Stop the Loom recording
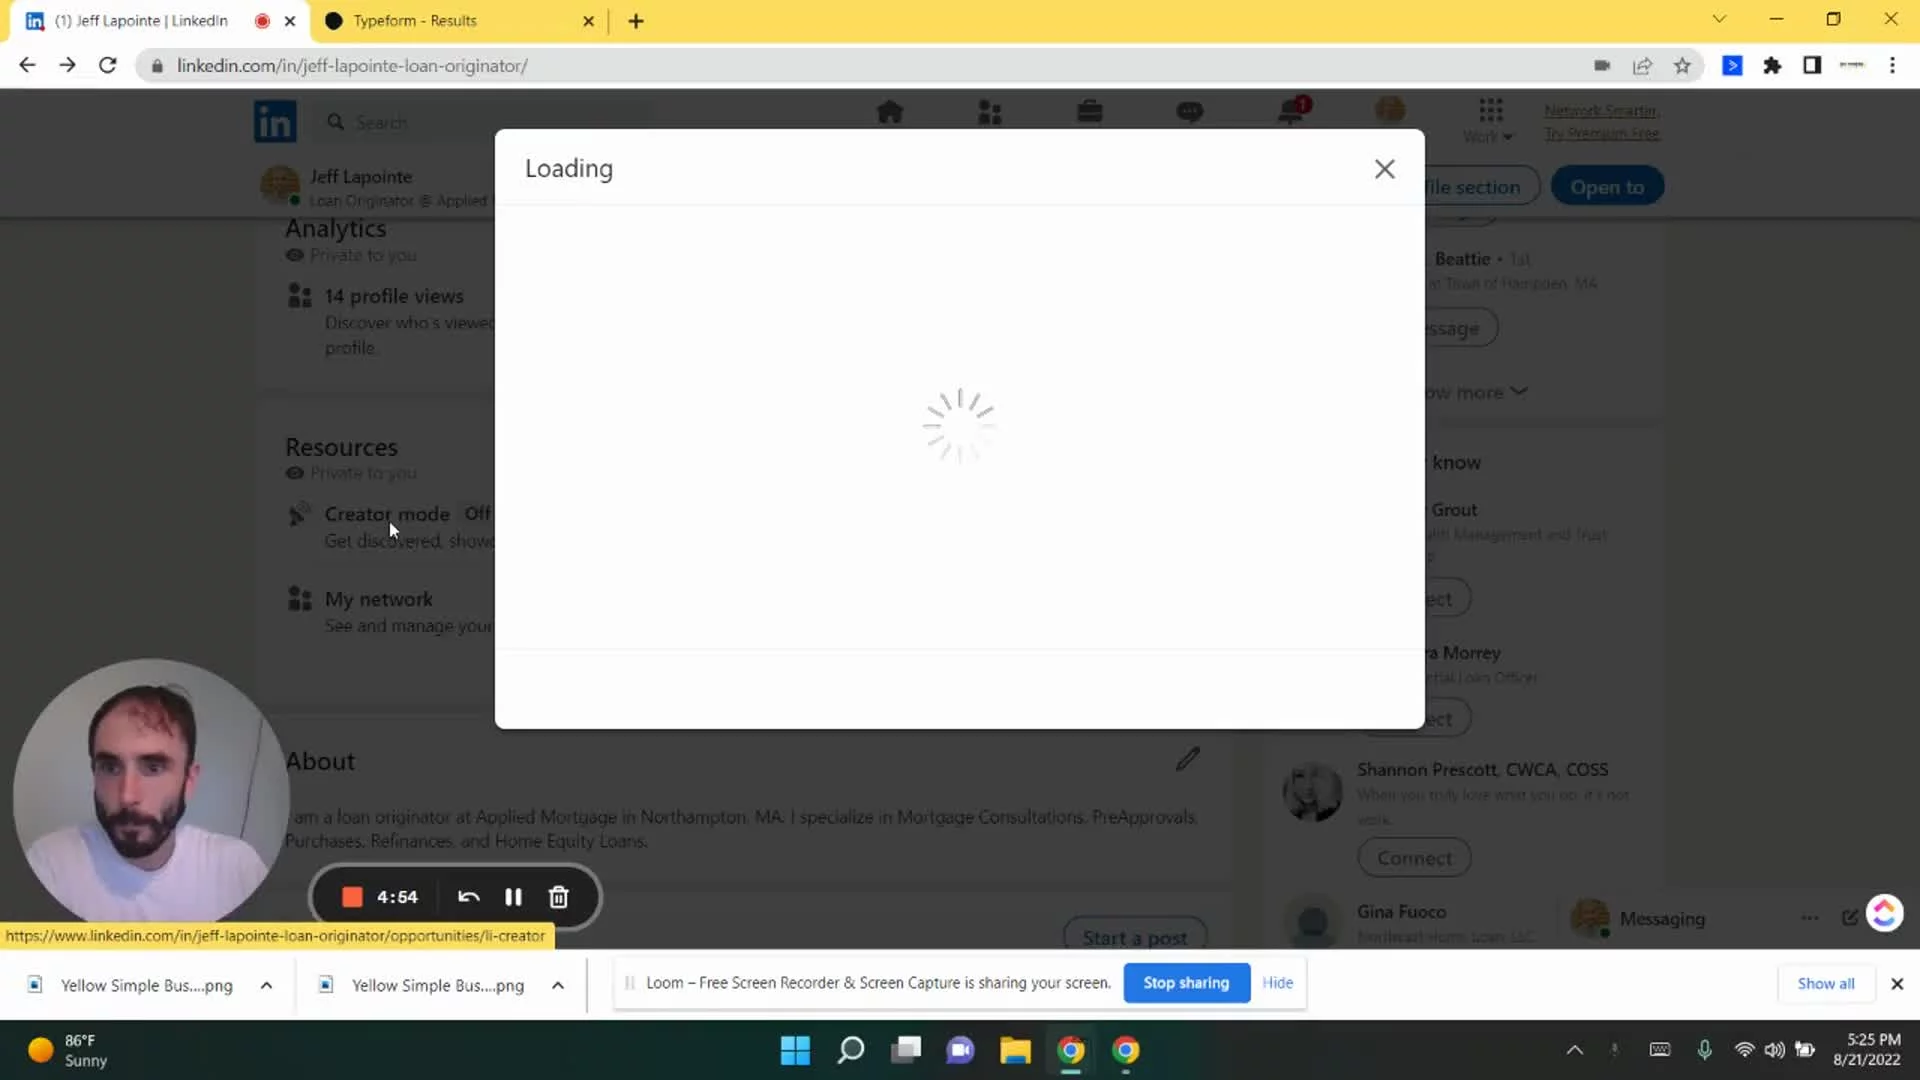Screen dimensions: 1920x1080 [x=352, y=897]
